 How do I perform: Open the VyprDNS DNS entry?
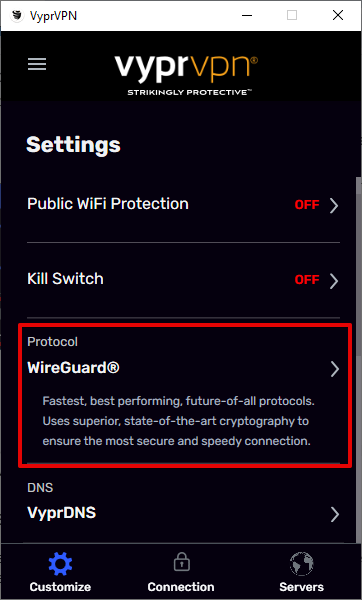[183, 504]
